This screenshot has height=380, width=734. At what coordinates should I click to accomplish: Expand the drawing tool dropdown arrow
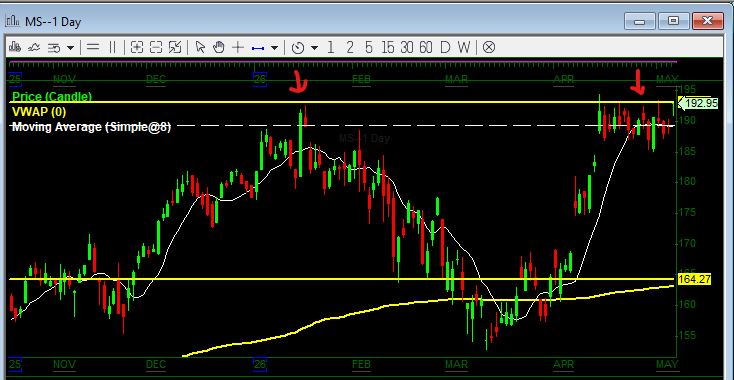click(x=274, y=48)
